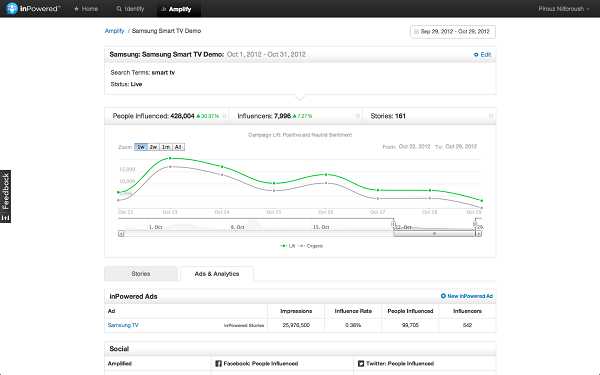The height and width of the screenshot is (375, 600).
Task: Open the Identify menu item
Action: [130, 9]
